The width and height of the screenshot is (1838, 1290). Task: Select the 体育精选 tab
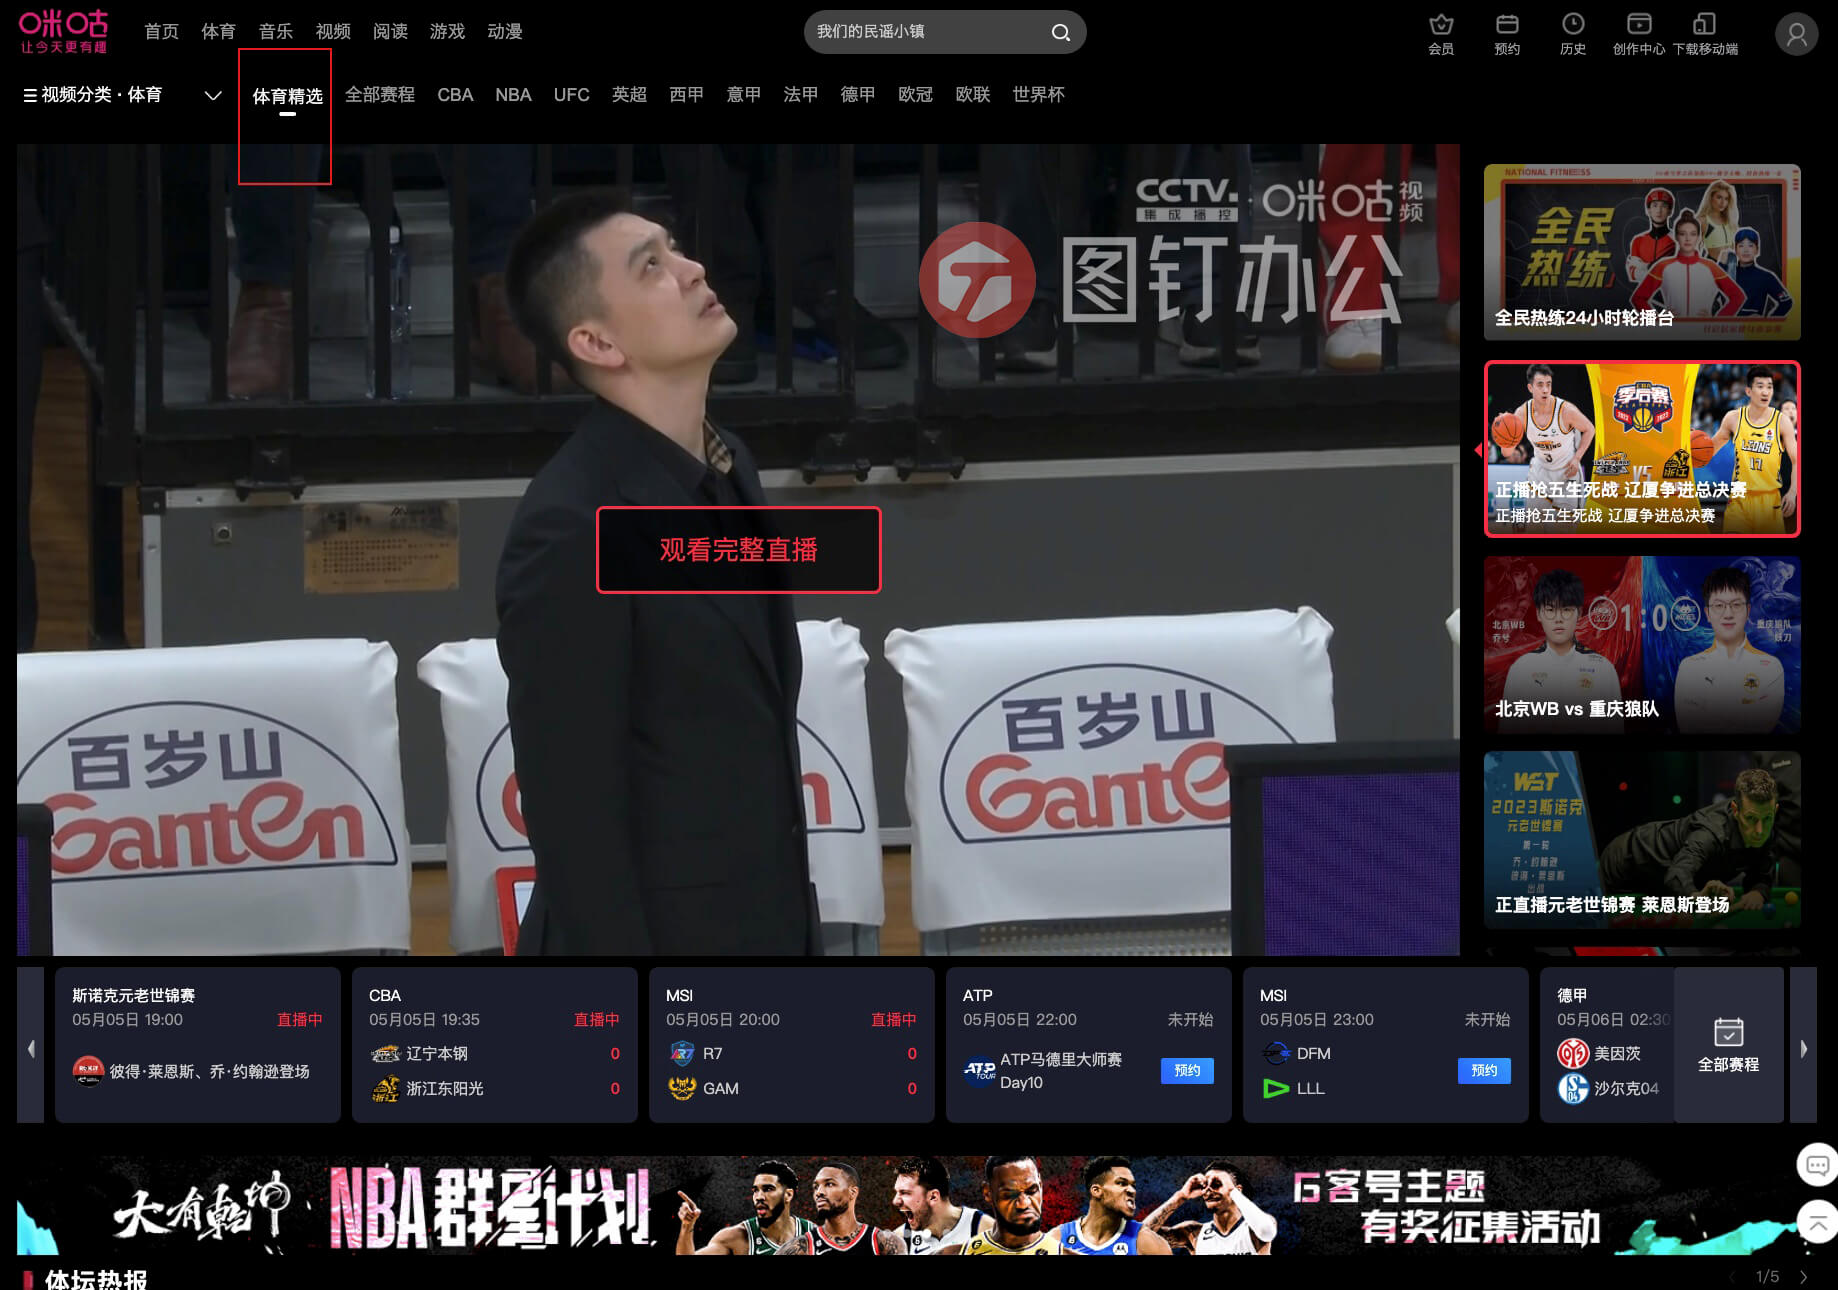point(287,96)
